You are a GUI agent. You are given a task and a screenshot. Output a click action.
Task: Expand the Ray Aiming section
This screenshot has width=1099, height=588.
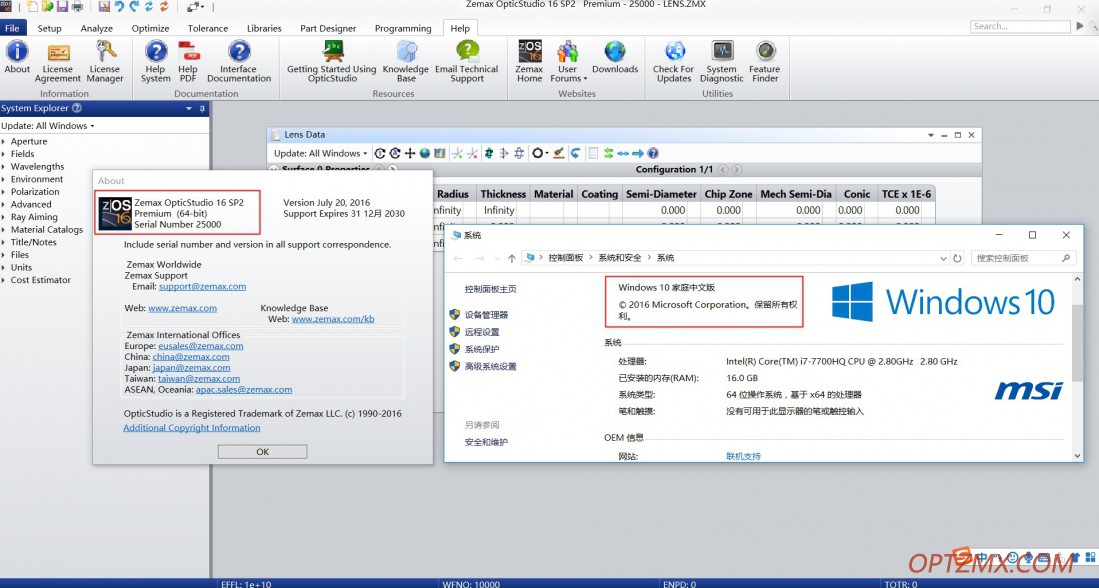coord(4,217)
